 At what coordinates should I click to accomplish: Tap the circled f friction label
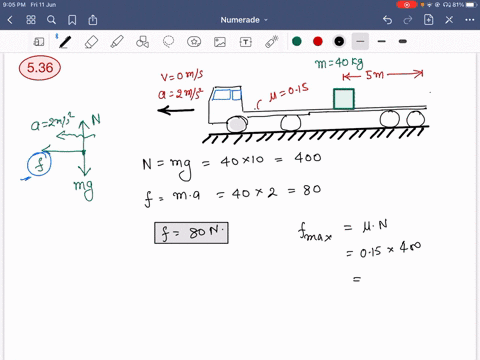[39, 164]
